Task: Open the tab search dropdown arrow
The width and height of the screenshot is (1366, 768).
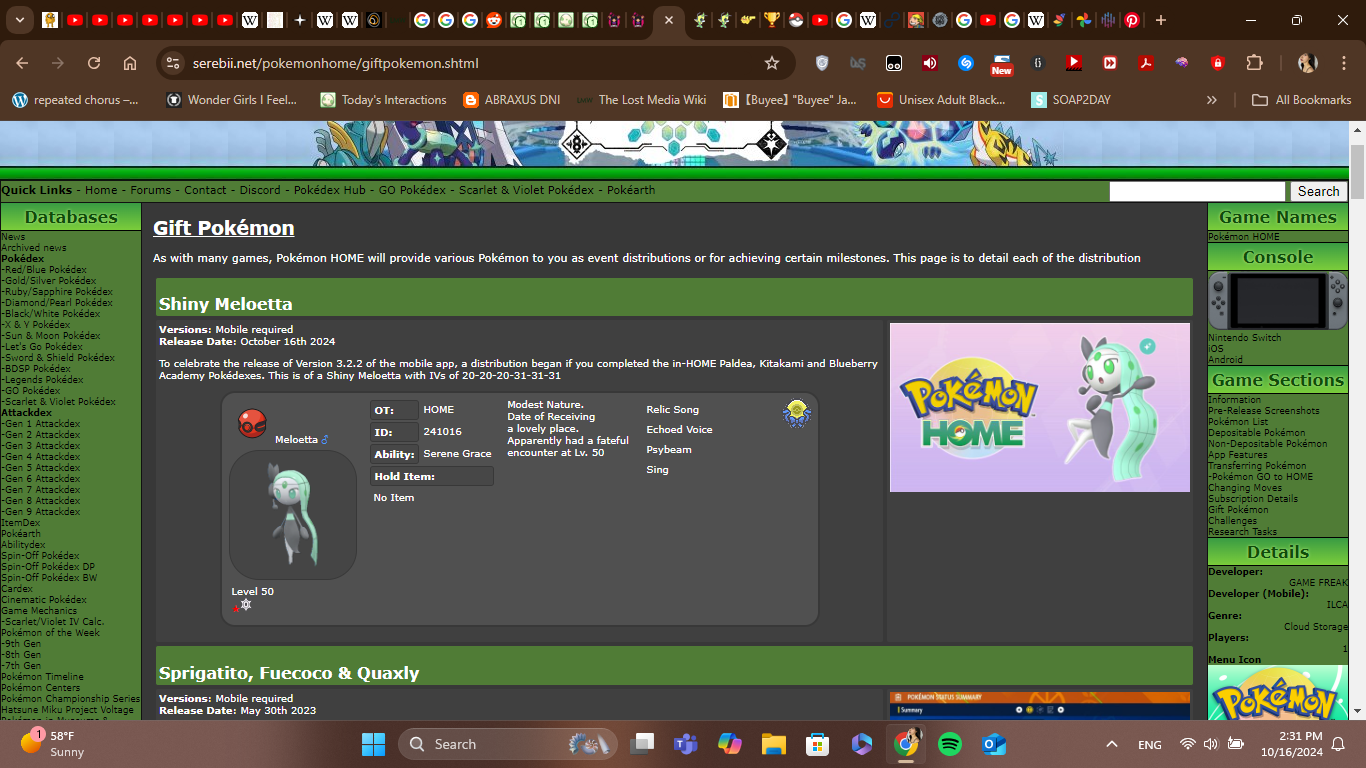Action: tap(22, 20)
